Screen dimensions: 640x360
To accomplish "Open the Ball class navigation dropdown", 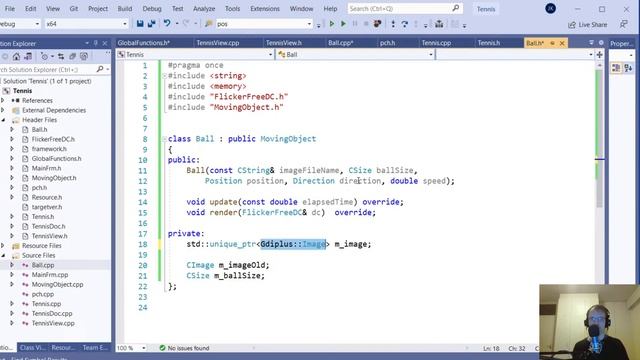I will click(431, 54).
